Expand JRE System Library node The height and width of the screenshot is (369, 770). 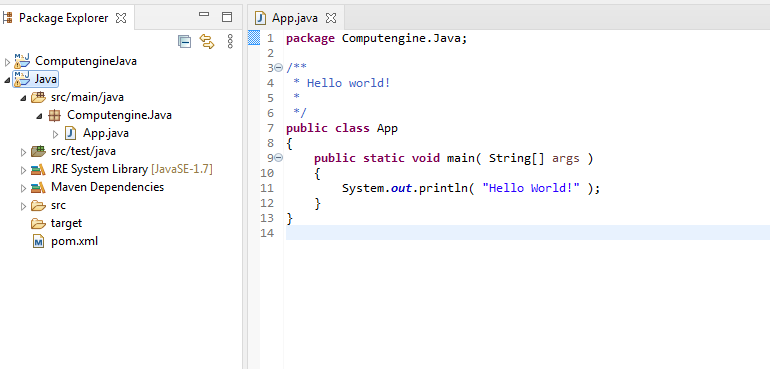click(x=23, y=170)
